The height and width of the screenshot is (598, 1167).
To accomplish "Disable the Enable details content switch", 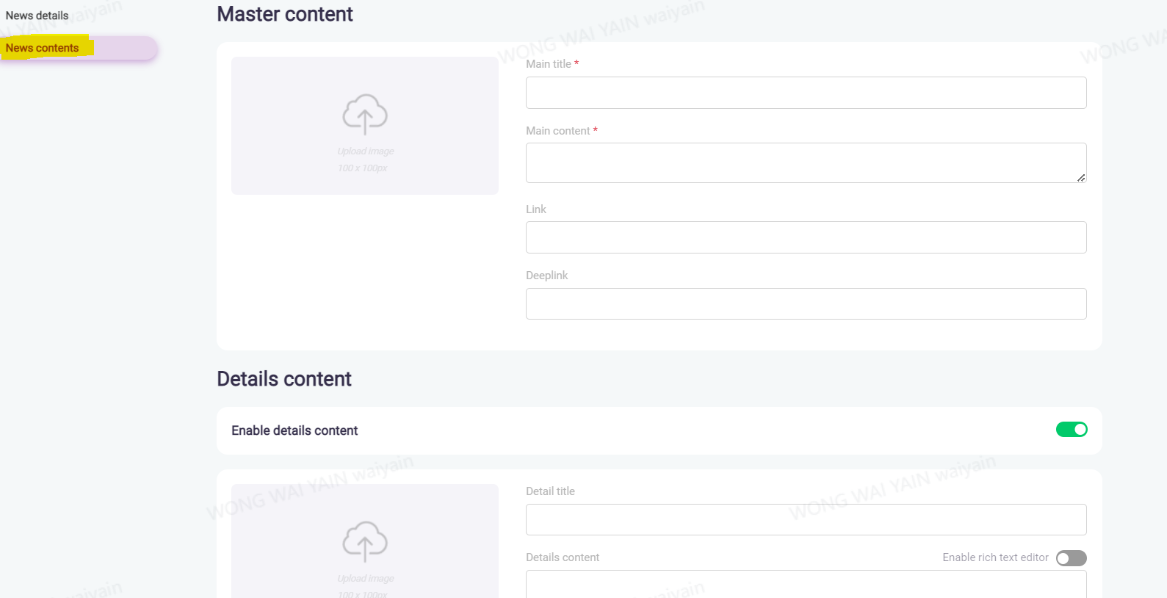I will click(1071, 430).
